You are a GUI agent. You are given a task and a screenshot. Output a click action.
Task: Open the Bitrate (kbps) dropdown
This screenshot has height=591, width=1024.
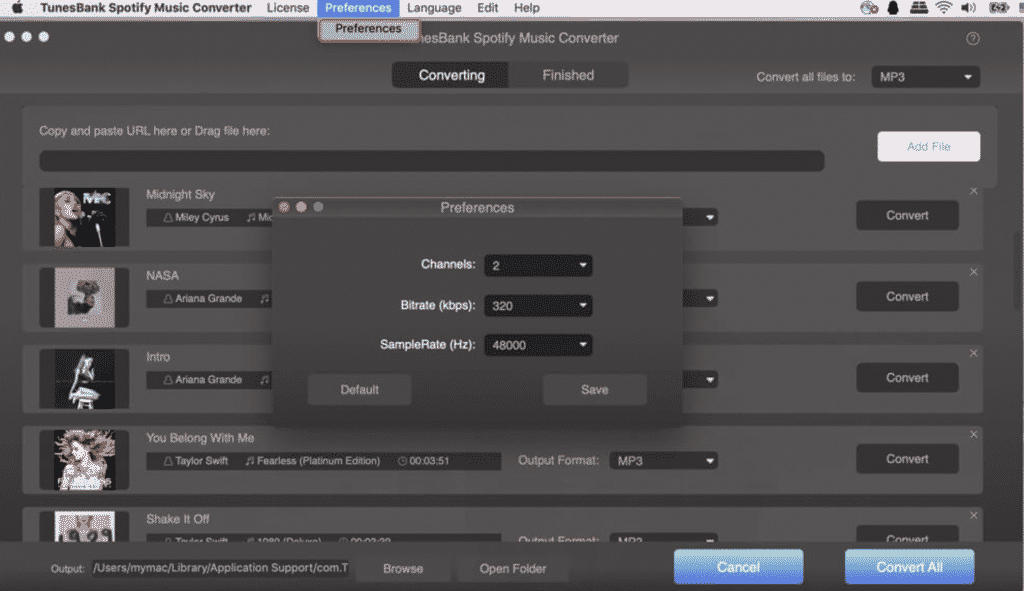(x=538, y=306)
